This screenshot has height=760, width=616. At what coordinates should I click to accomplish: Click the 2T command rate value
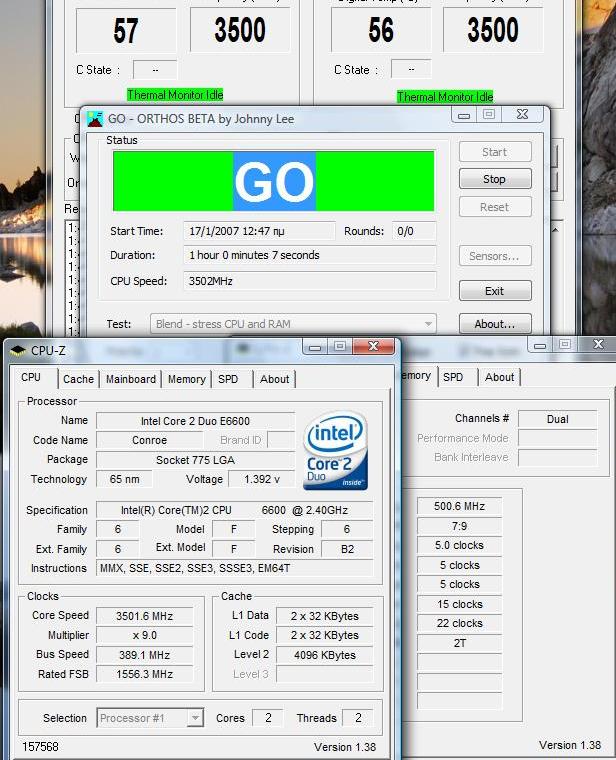tap(459, 643)
